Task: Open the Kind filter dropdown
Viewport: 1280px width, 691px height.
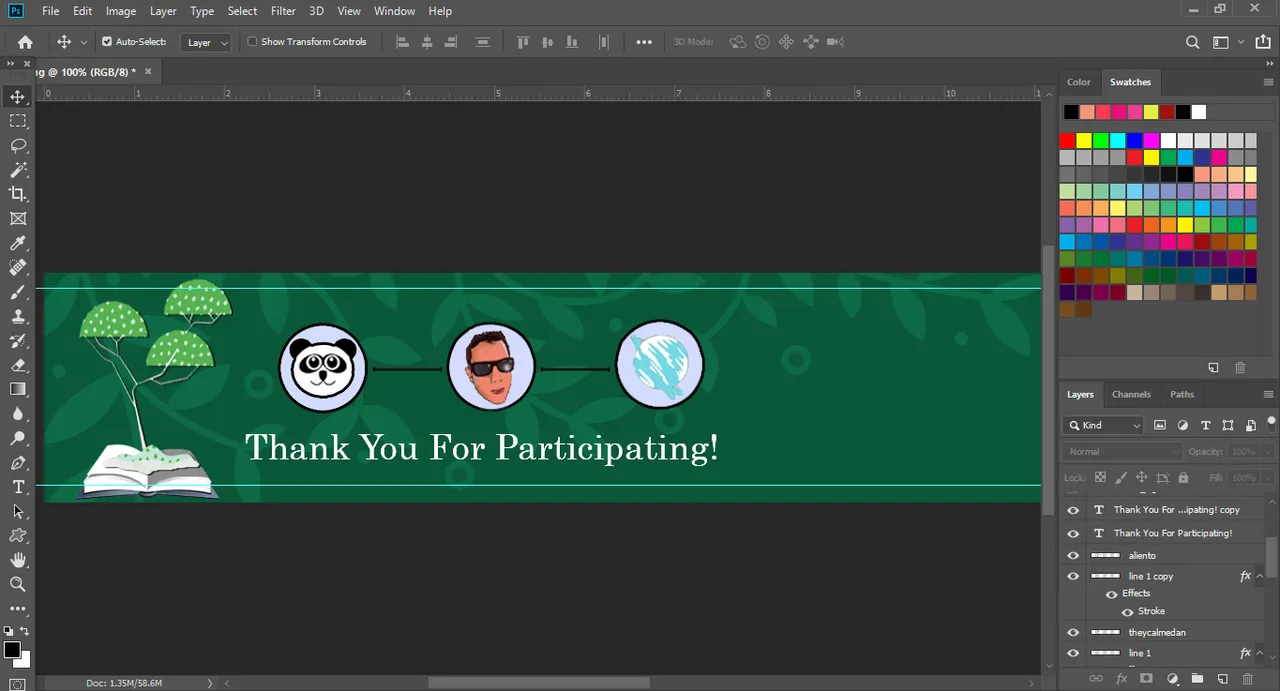Action: pos(1104,425)
